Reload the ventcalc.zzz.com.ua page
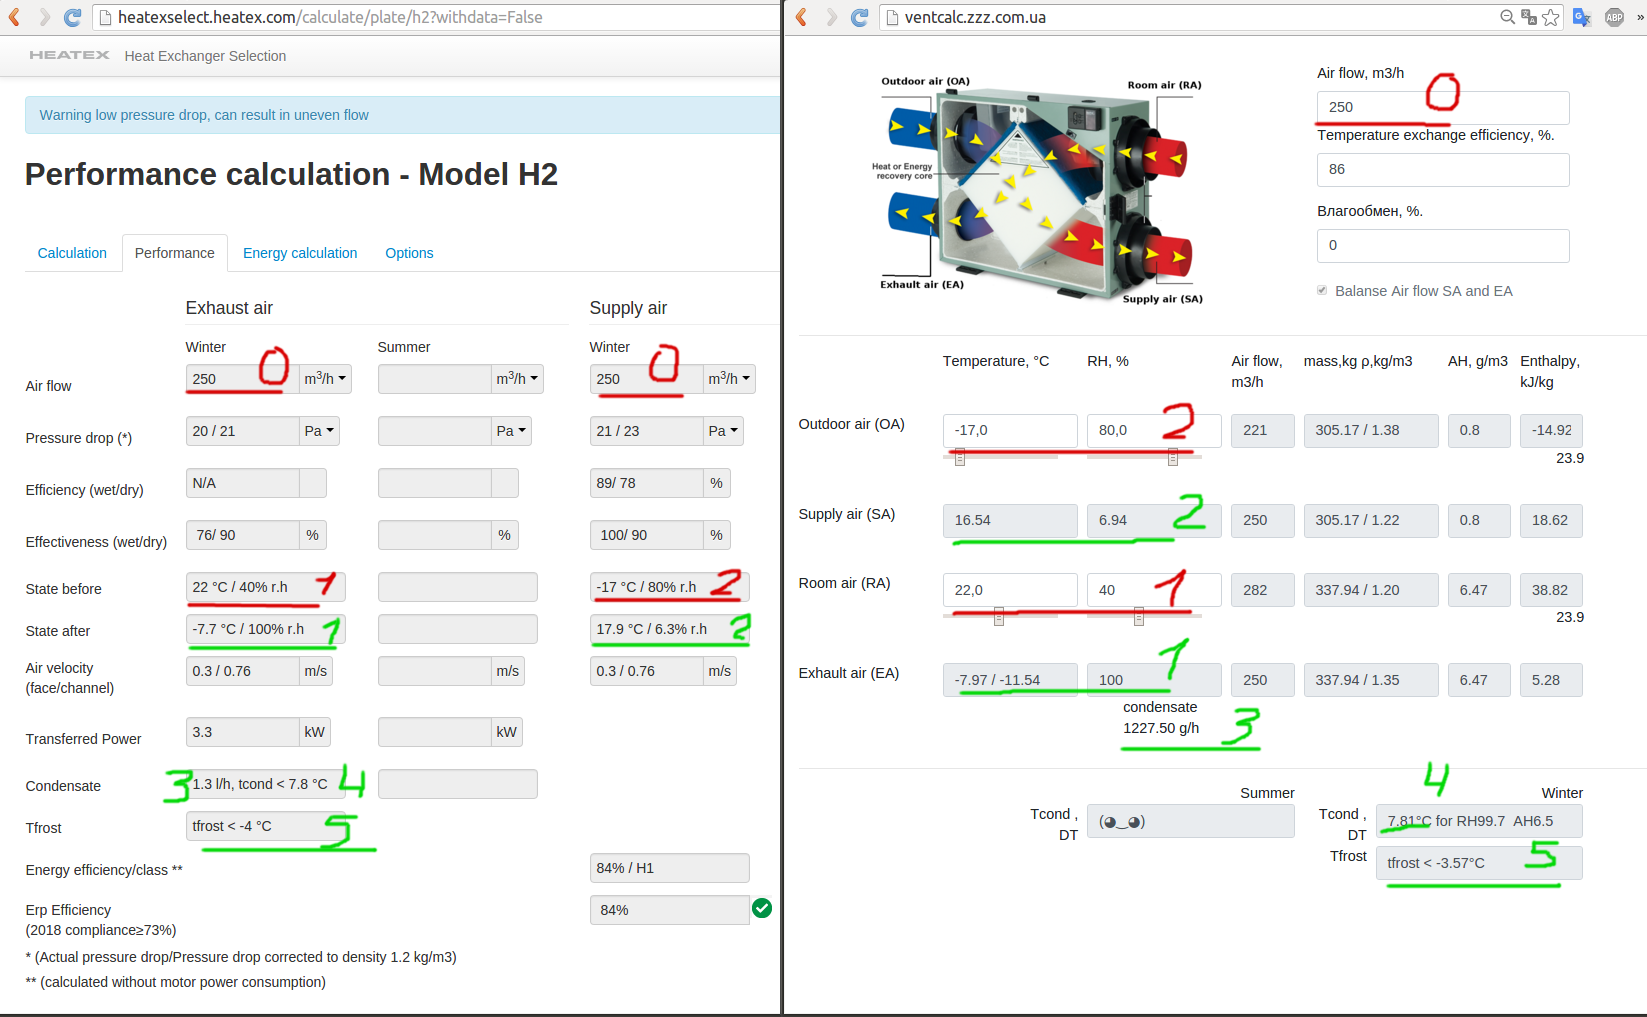Image resolution: width=1647 pixels, height=1017 pixels. (859, 17)
